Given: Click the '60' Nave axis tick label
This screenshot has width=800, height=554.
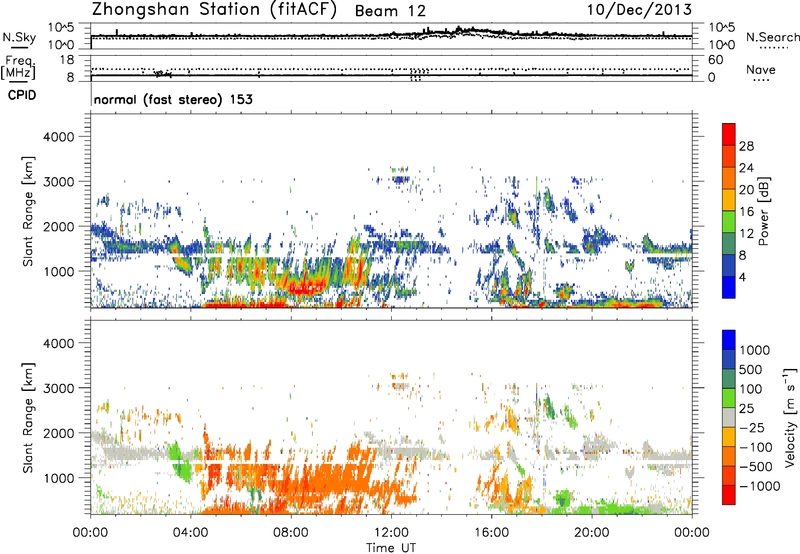Looking at the screenshot, I should (715, 60).
